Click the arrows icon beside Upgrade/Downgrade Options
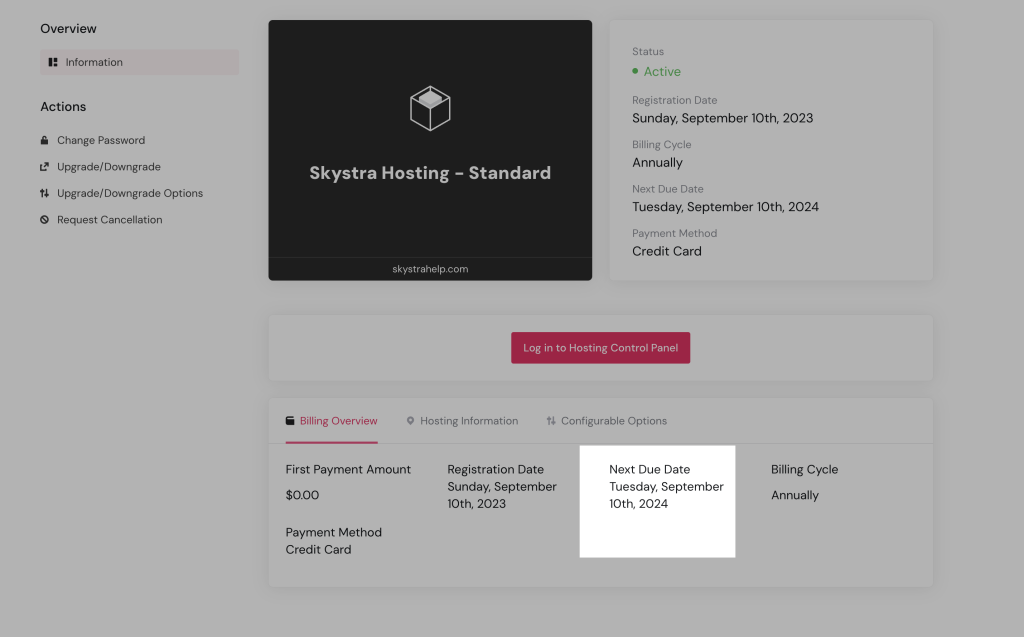The height and width of the screenshot is (637, 1024). point(44,193)
